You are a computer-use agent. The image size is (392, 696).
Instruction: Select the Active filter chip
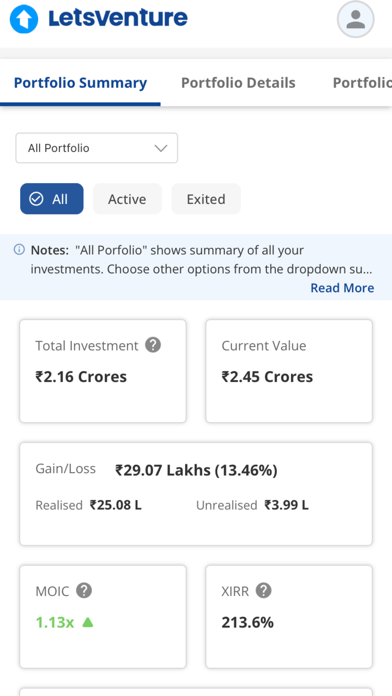[x=127, y=199]
